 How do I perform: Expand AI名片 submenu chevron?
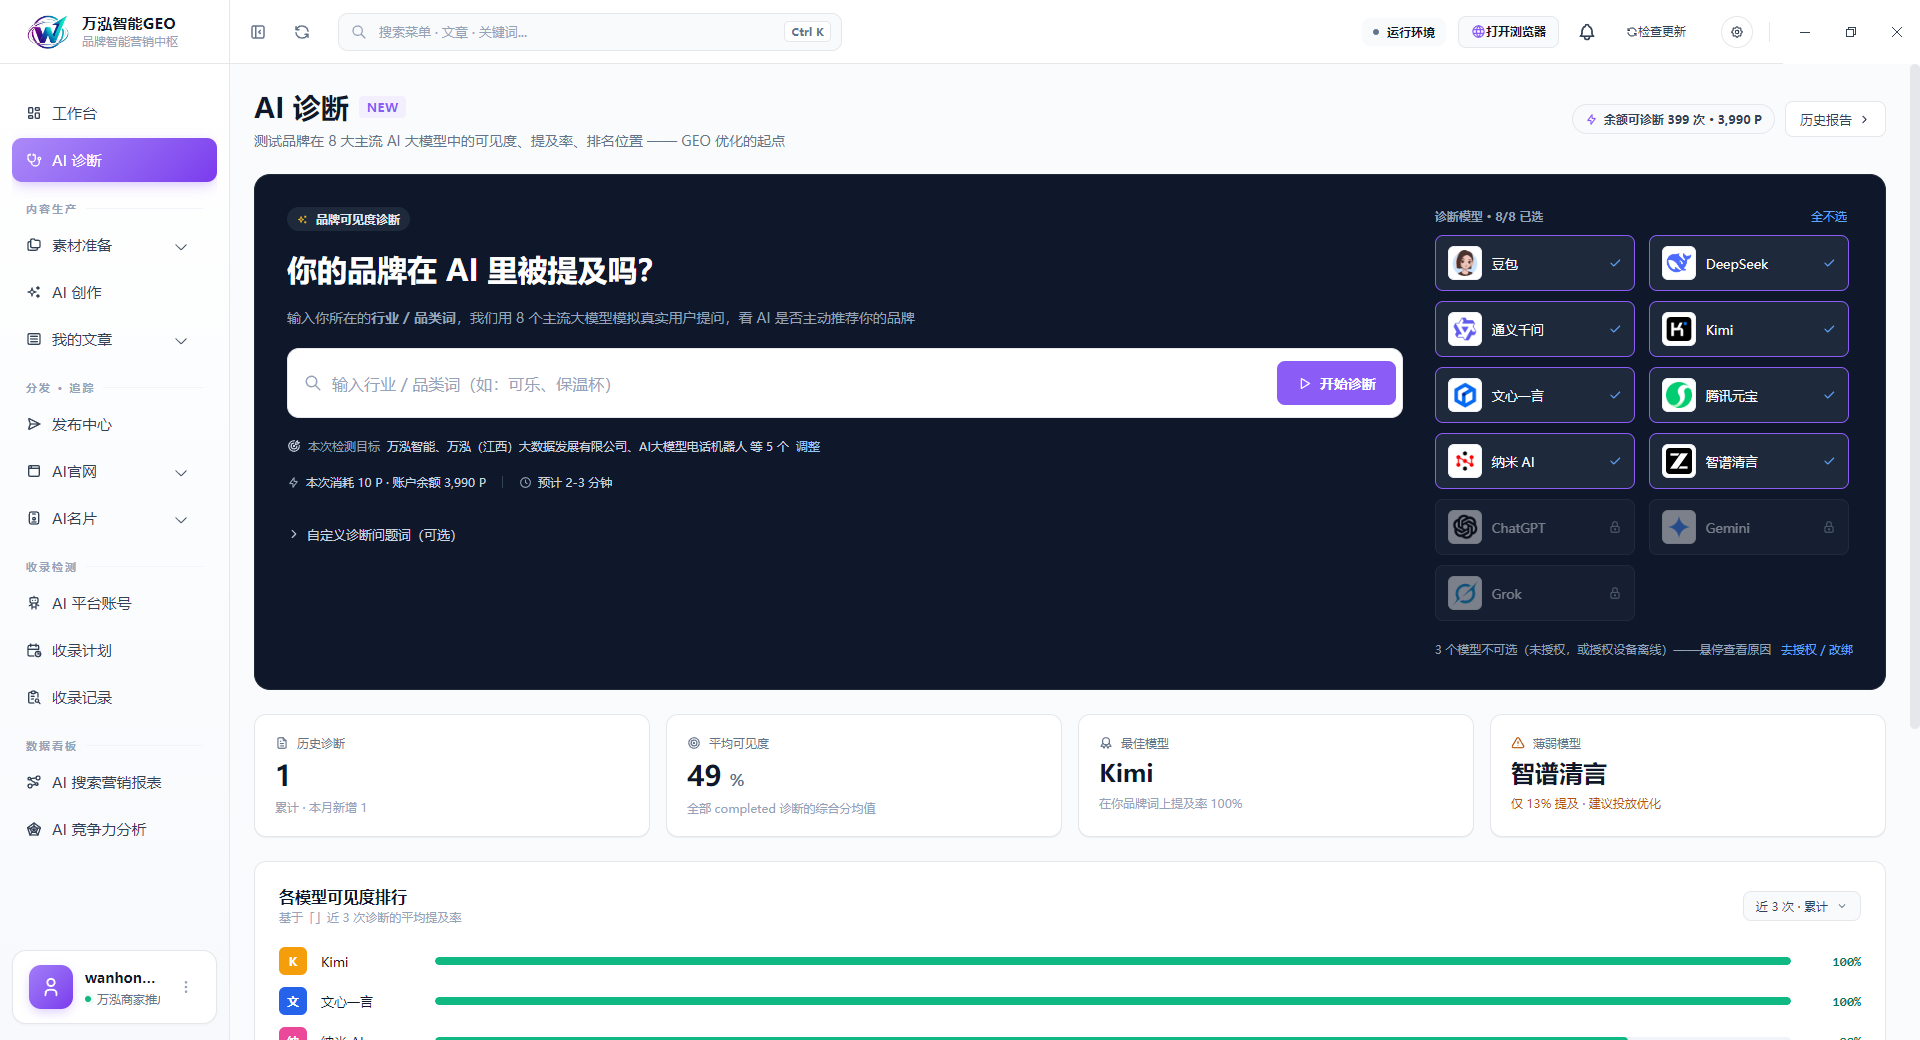[x=181, y=520]
